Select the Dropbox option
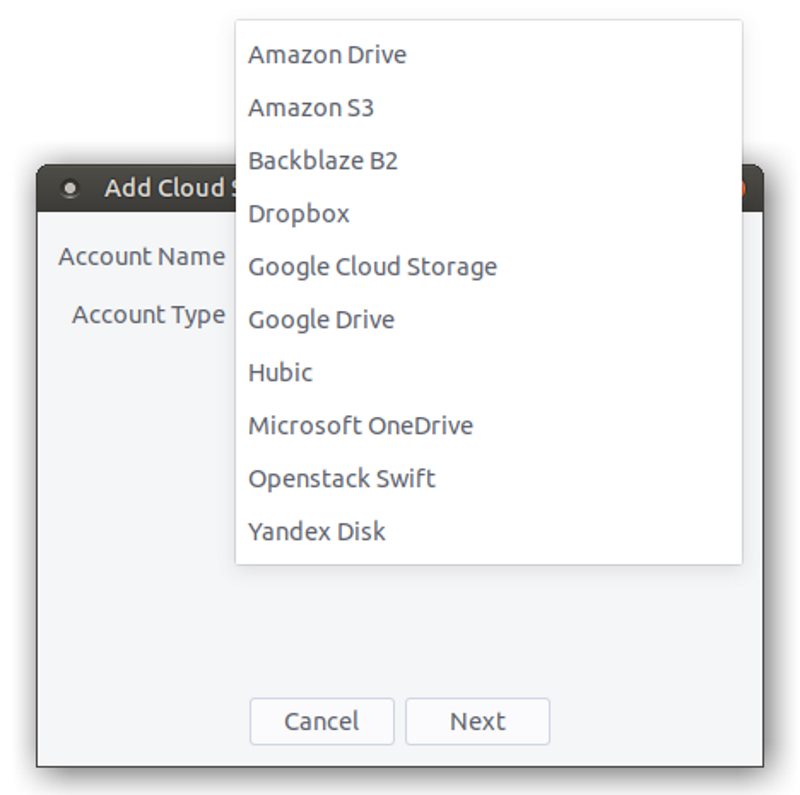The image size is (800, 795). [x=299, y=213]
